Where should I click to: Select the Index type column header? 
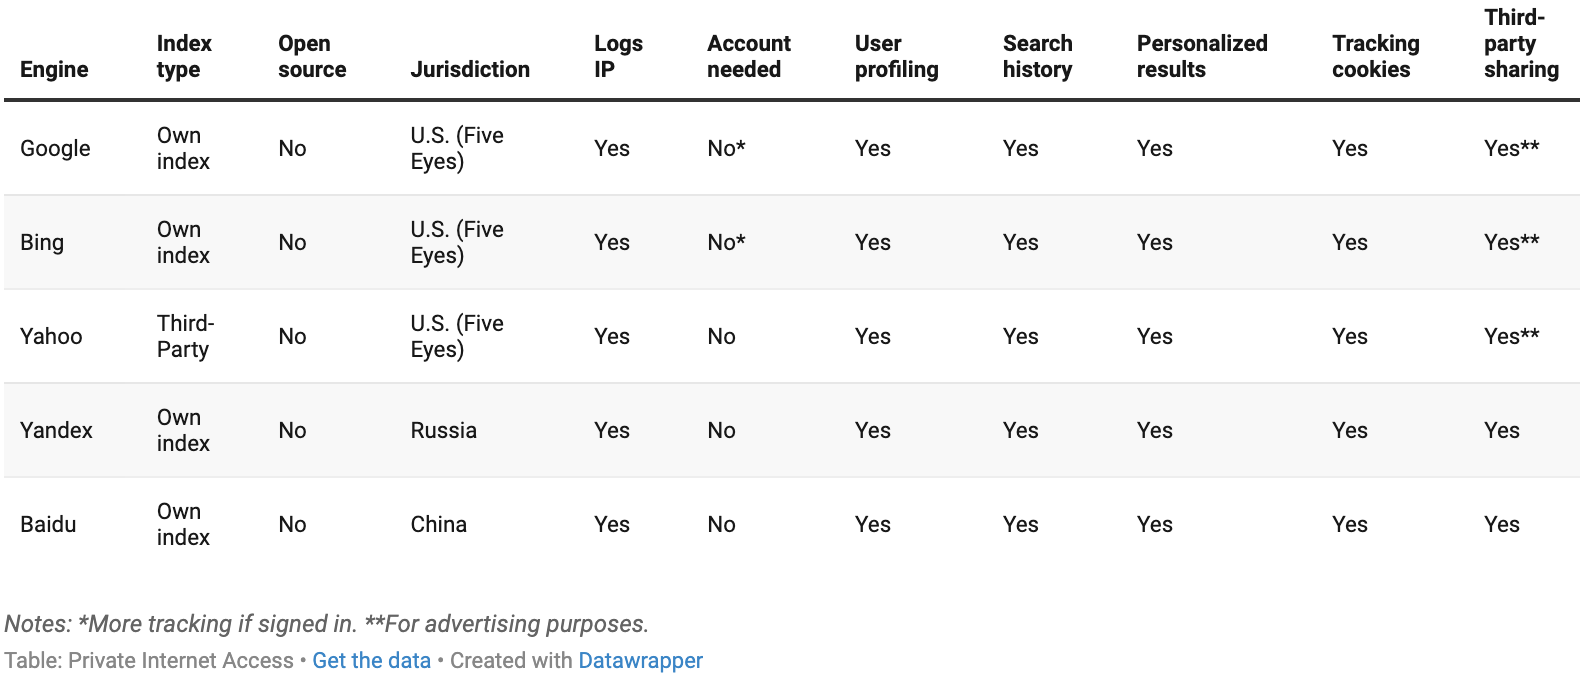(184, 56)
